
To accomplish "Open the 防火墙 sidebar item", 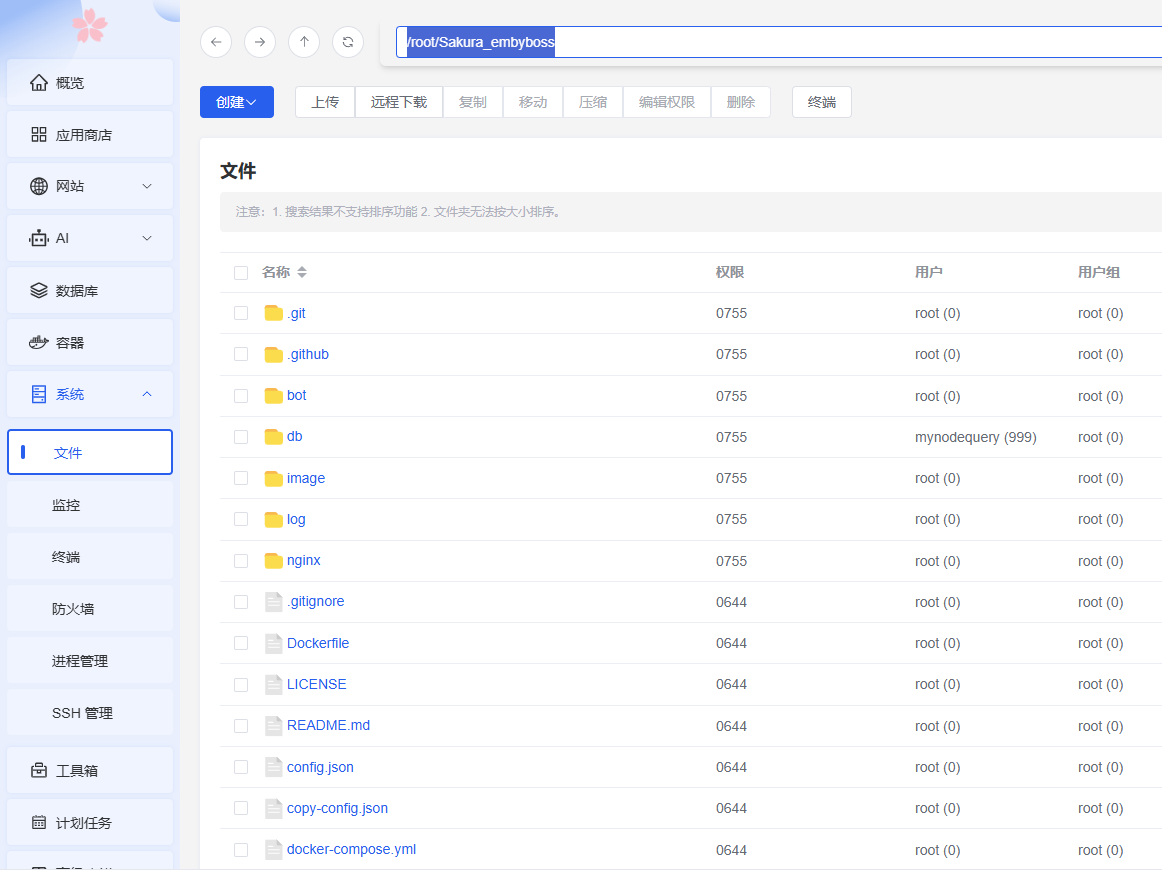I will tap(73, 609).
